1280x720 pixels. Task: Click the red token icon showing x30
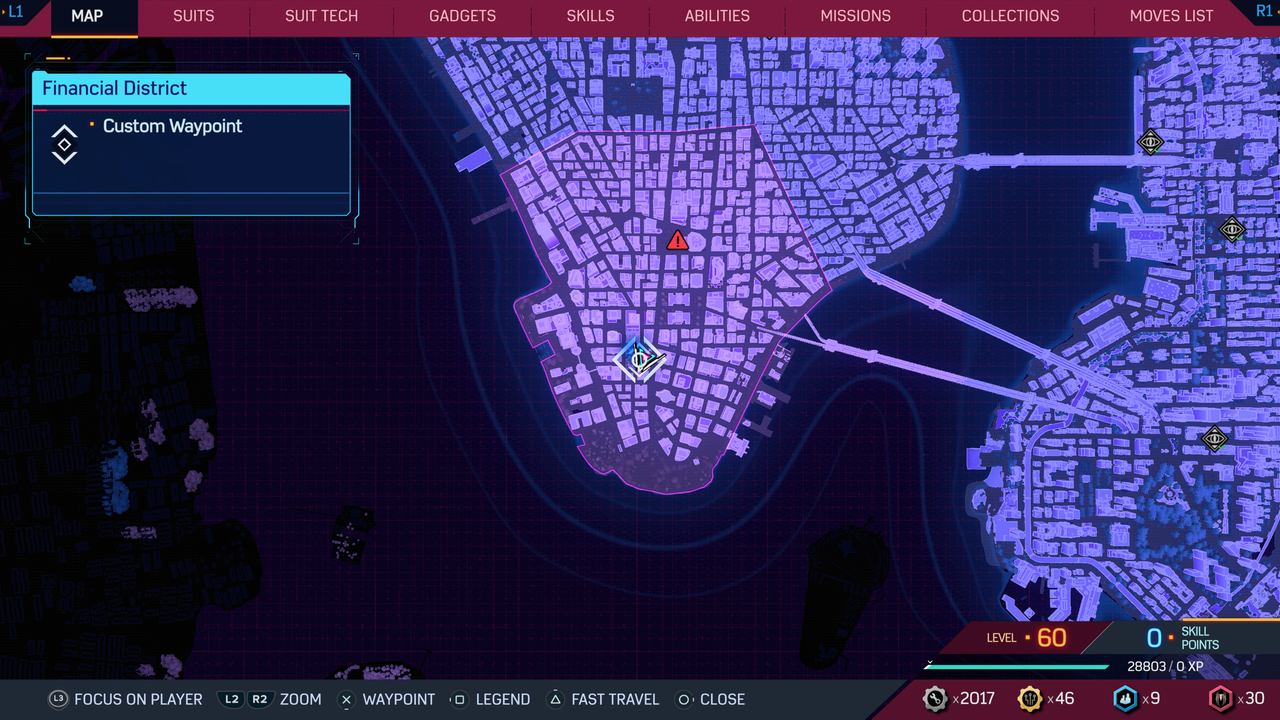pos(1220,699)
